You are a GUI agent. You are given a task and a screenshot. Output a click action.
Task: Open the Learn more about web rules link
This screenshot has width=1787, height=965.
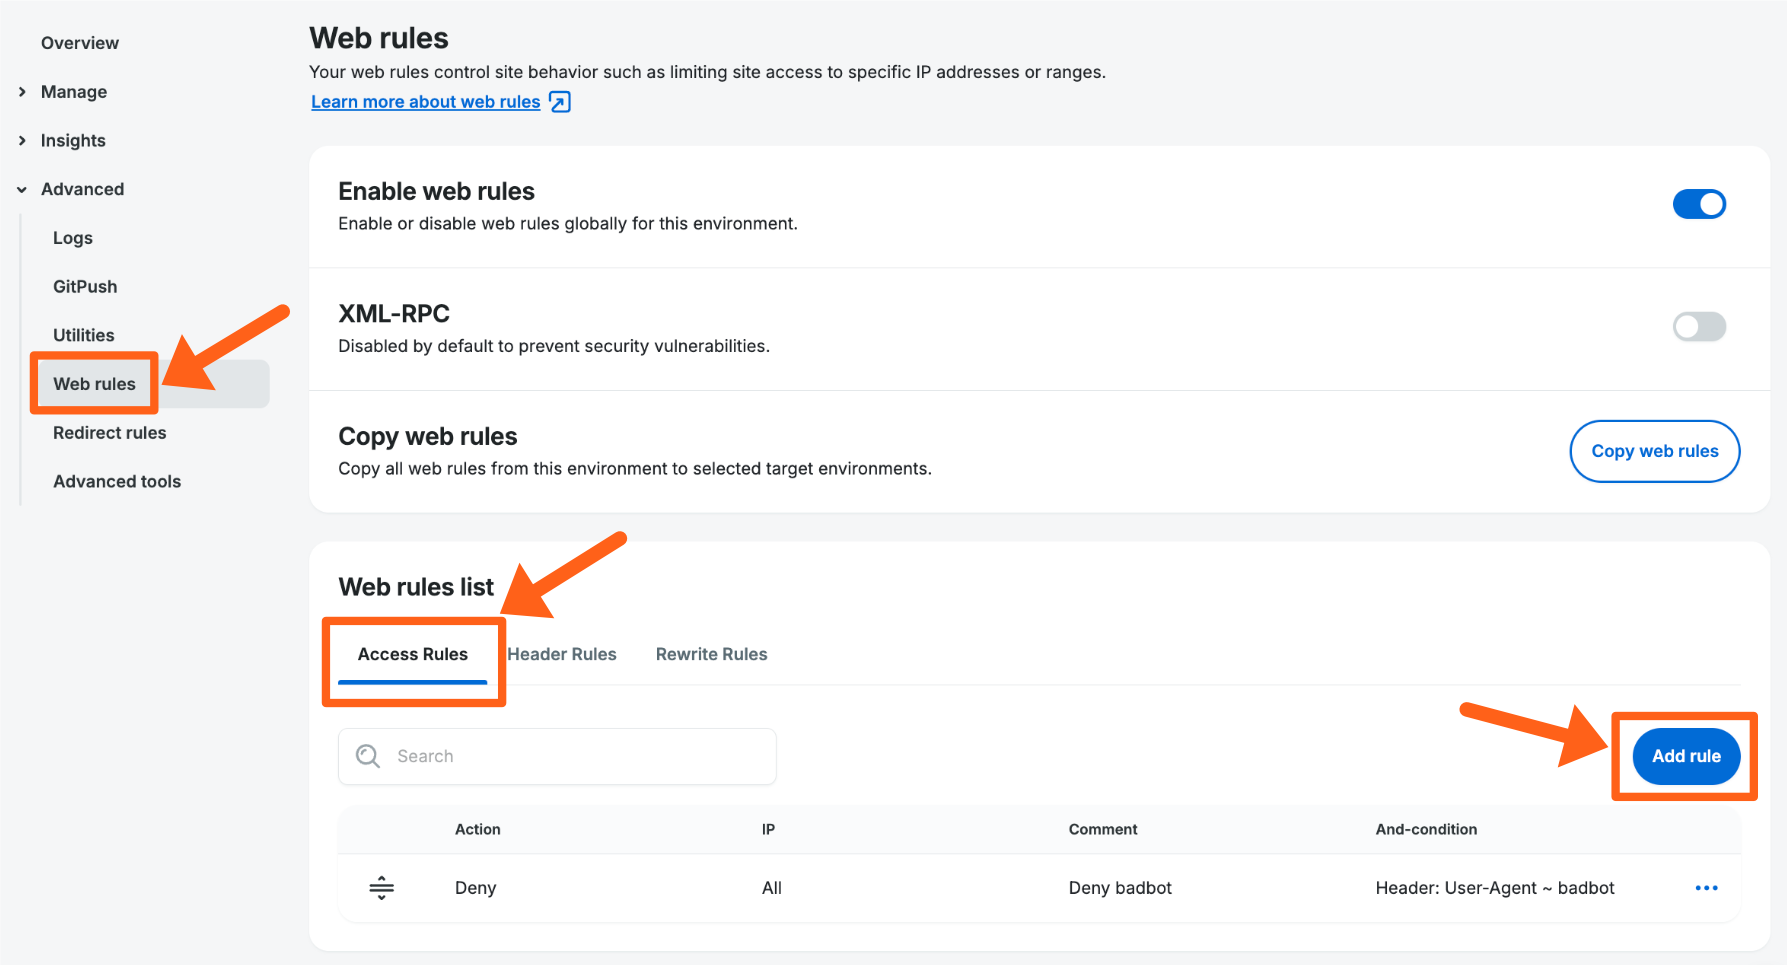pos(424,101)
